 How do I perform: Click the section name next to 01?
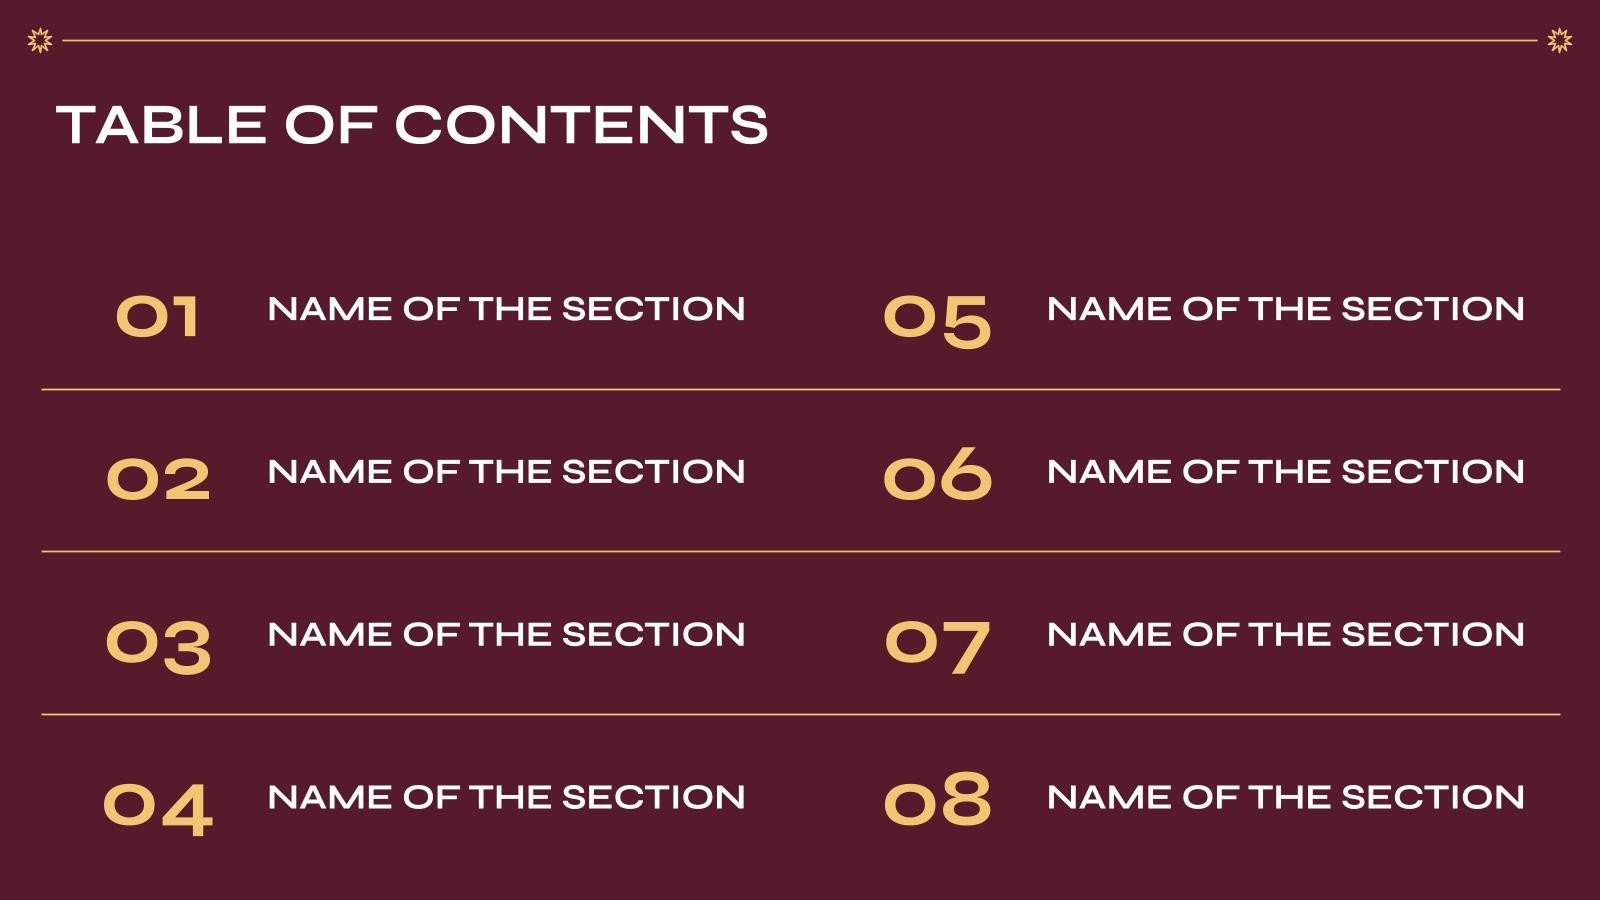point(506,309)
